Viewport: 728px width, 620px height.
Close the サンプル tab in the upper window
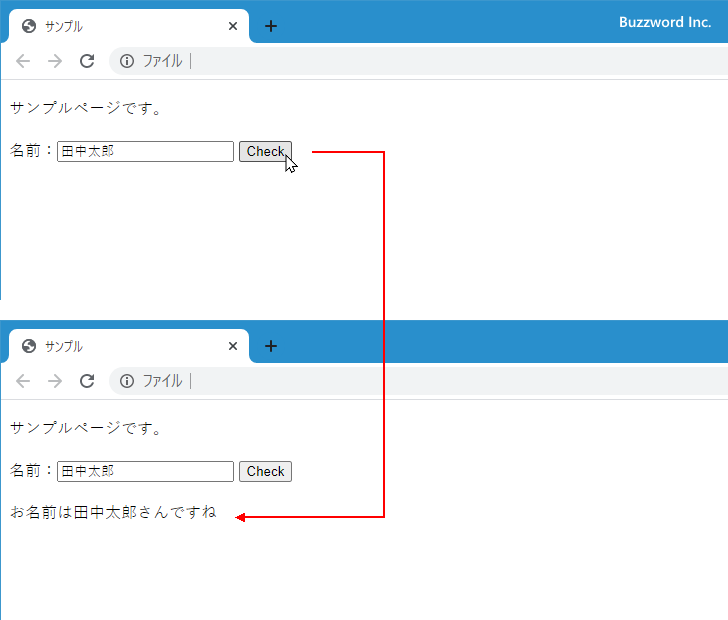click(x=233, y=26)
